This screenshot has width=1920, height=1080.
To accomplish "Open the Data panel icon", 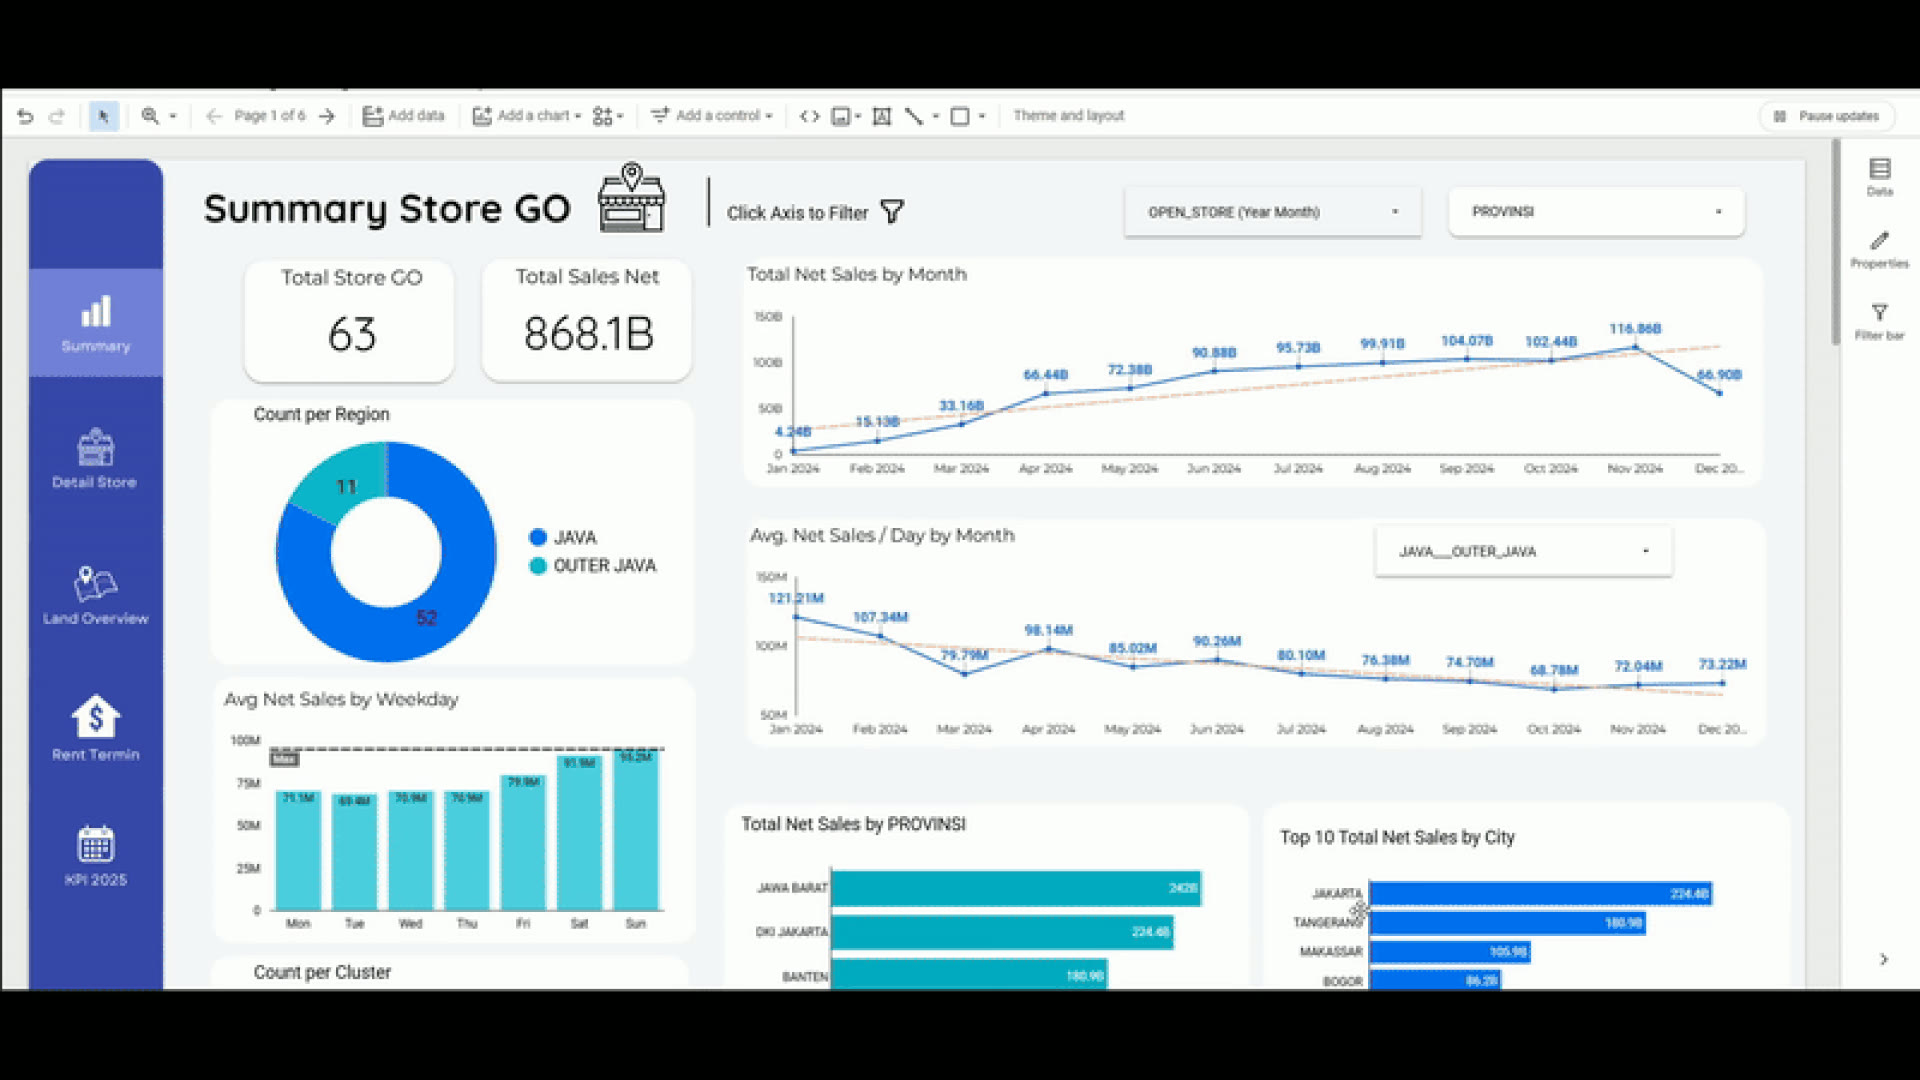I will pyautogui.click(x=1880, y=177).
